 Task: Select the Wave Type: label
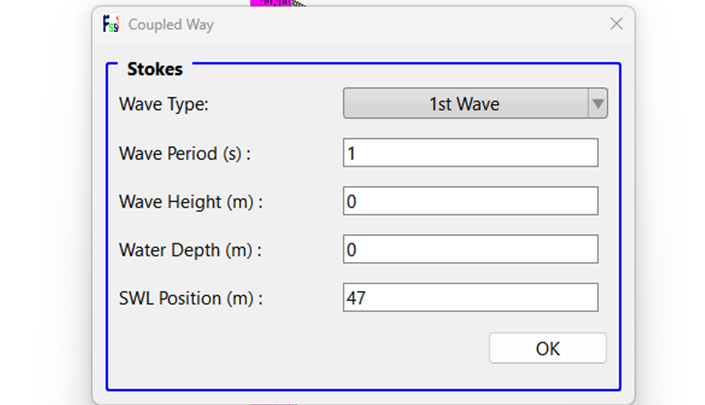click(164, 104)
